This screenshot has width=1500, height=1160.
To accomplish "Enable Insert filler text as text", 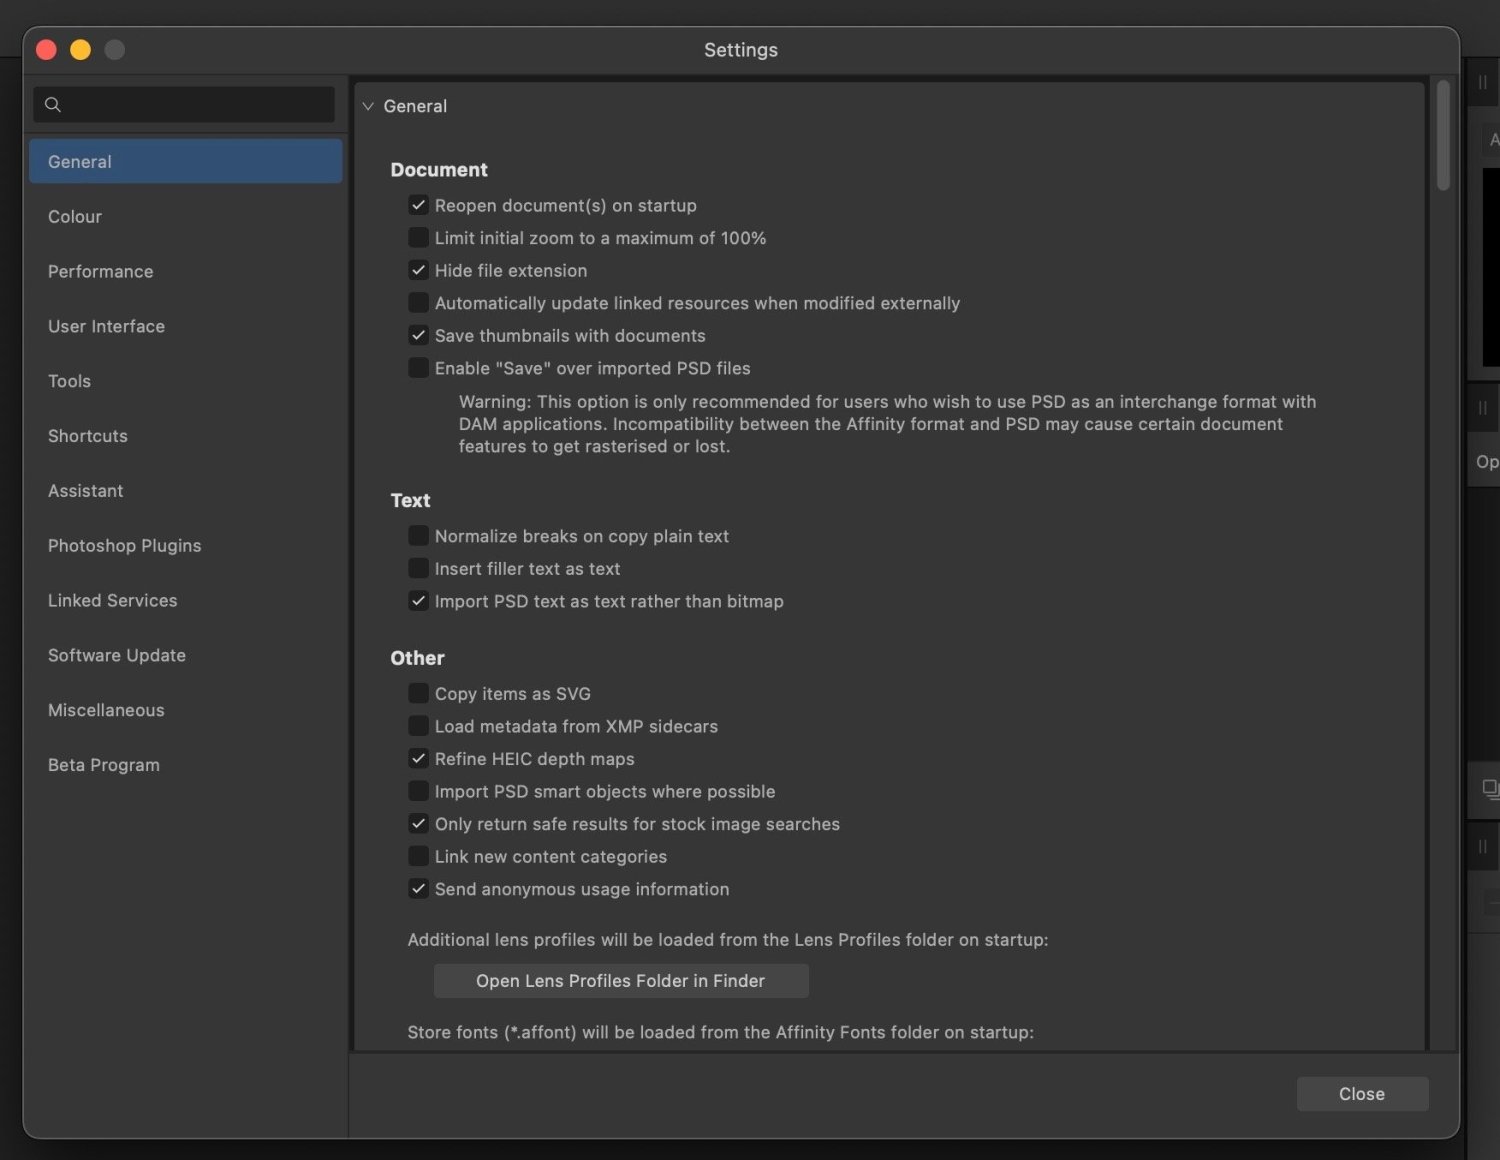I will pyautogui.click(x=418, y=568).
